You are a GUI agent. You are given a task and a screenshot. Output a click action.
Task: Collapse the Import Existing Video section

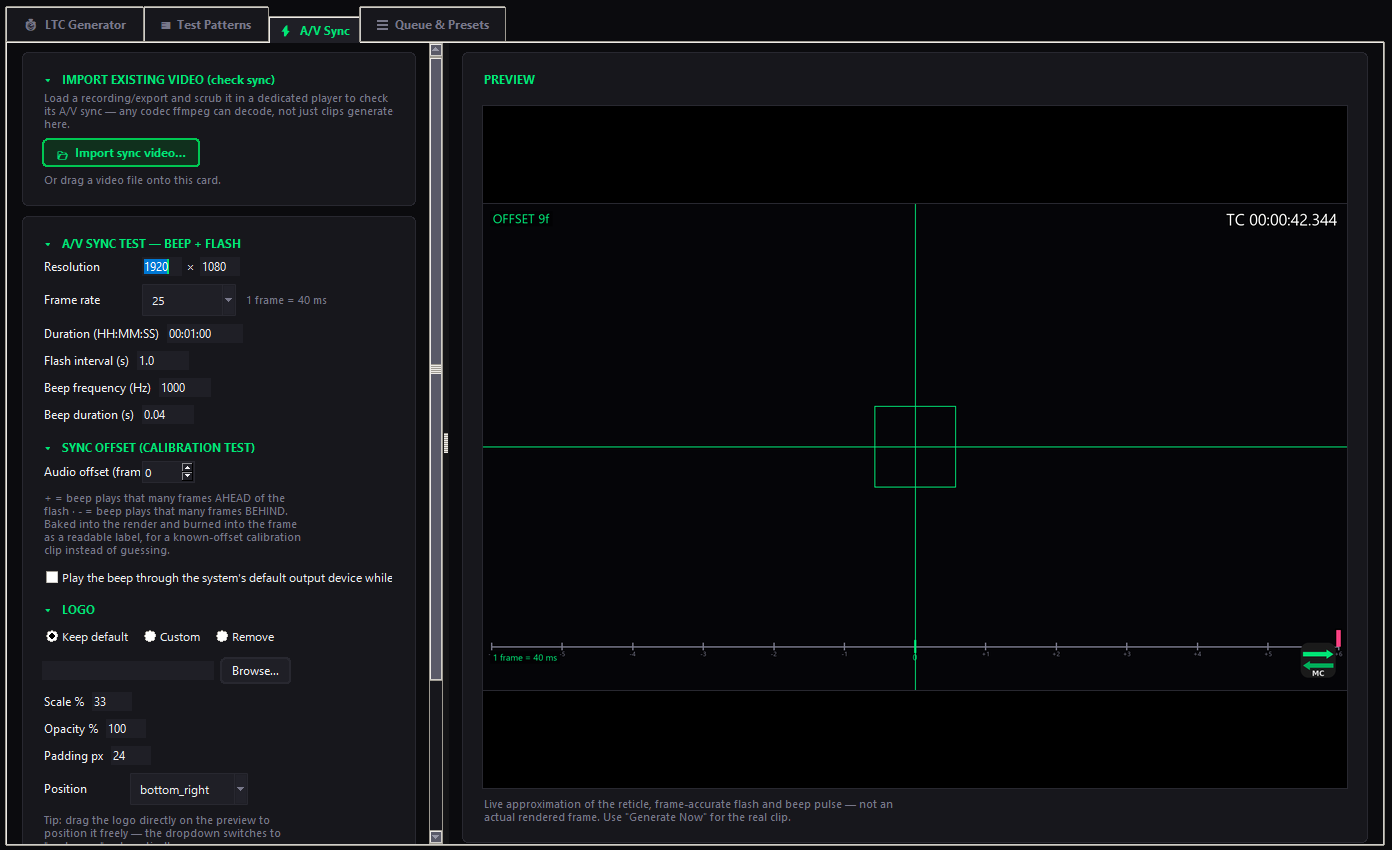(48, 80)
